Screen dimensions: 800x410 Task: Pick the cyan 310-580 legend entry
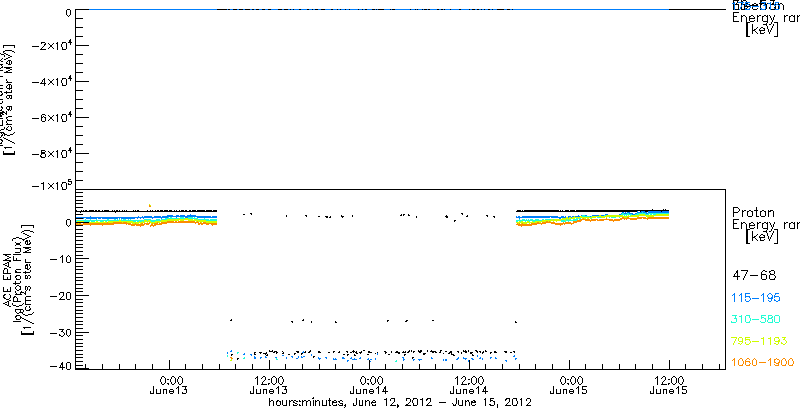click(x=756, y=320)
